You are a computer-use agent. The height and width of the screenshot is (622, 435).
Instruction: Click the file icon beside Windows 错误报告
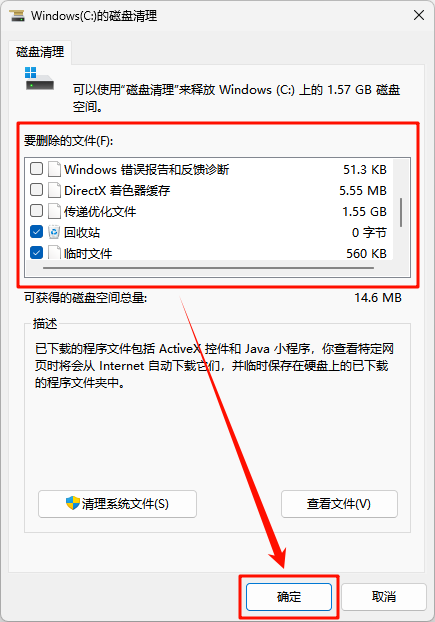click(x=54, y=169)
